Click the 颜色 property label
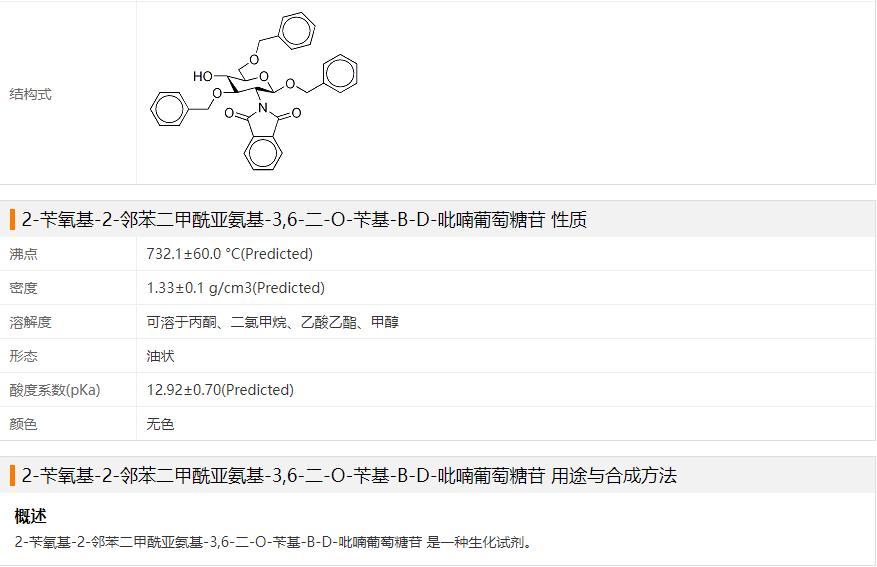Screen dimensions: 877x567 24,424
